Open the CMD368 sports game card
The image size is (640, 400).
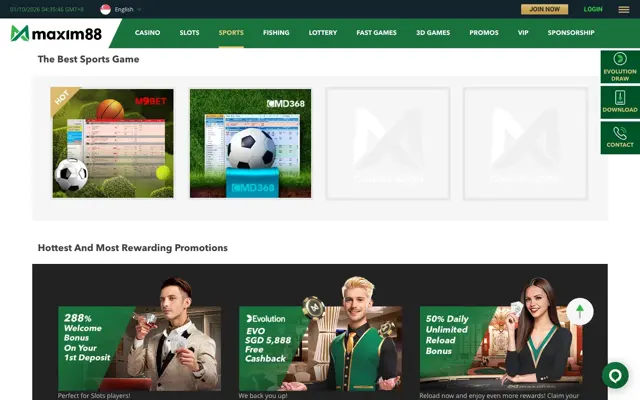point(250,143)
